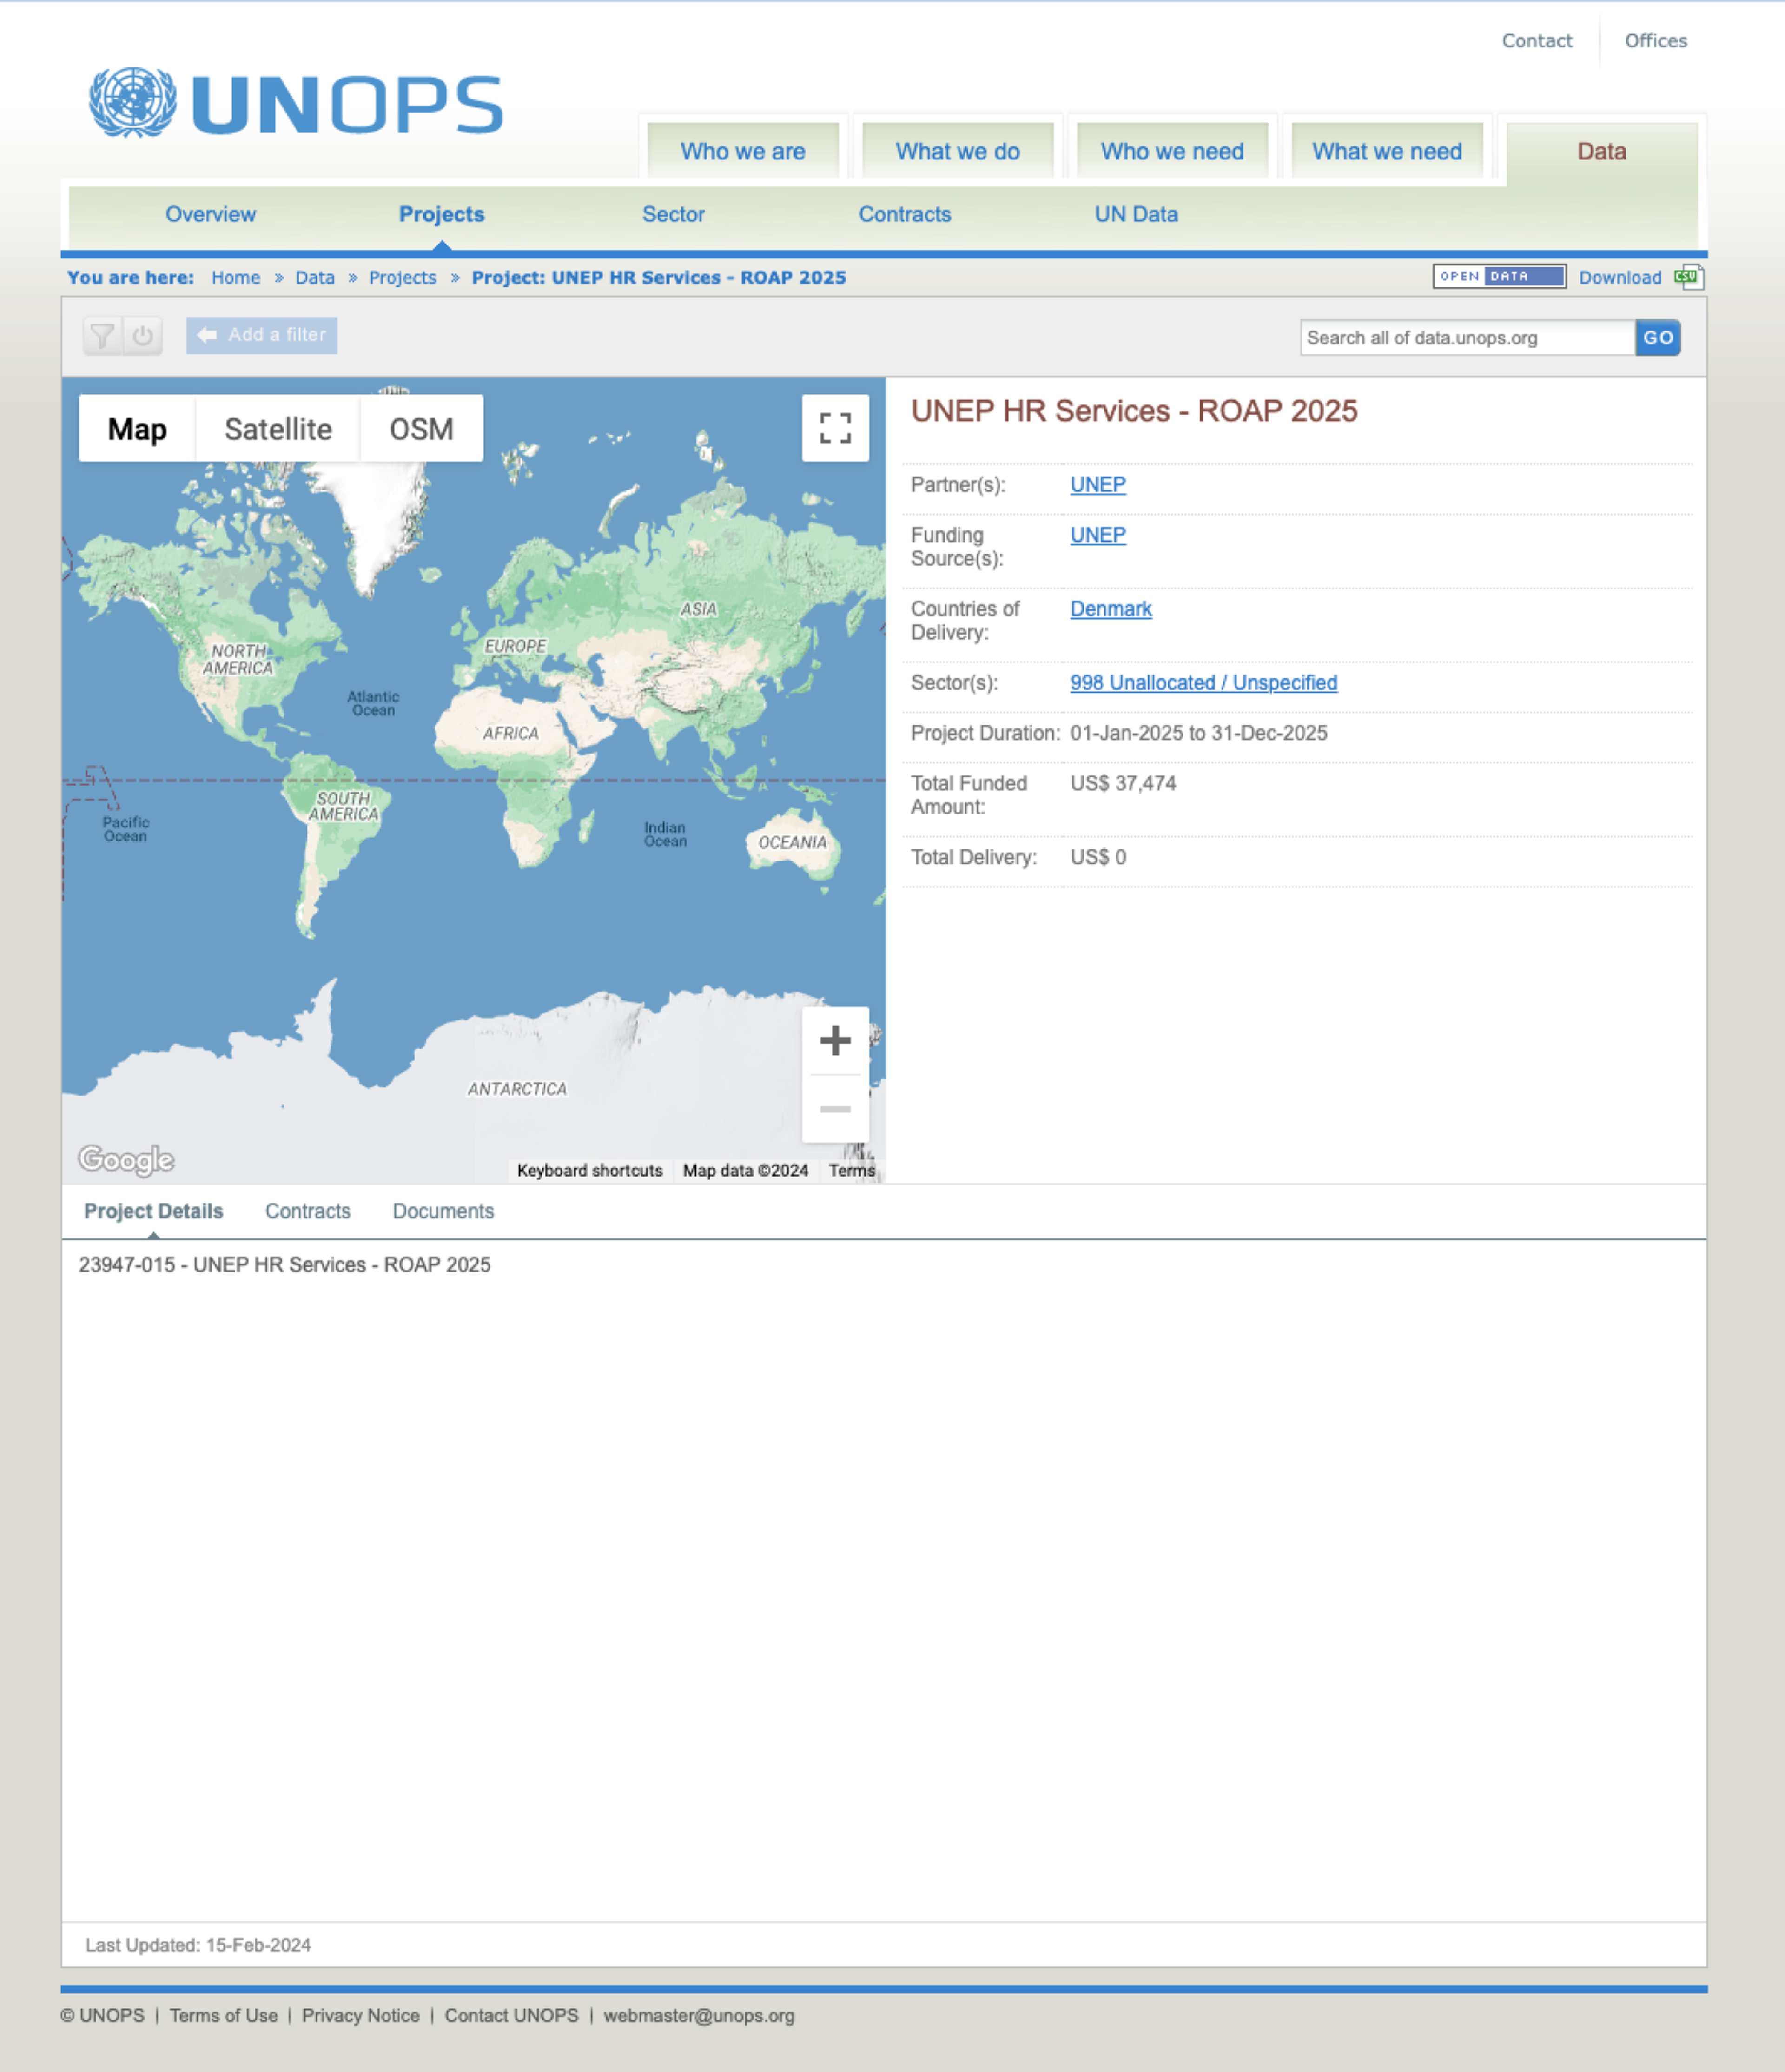Click the Project Details tab
The image size is (1785, 2072).
[153, 1211]
